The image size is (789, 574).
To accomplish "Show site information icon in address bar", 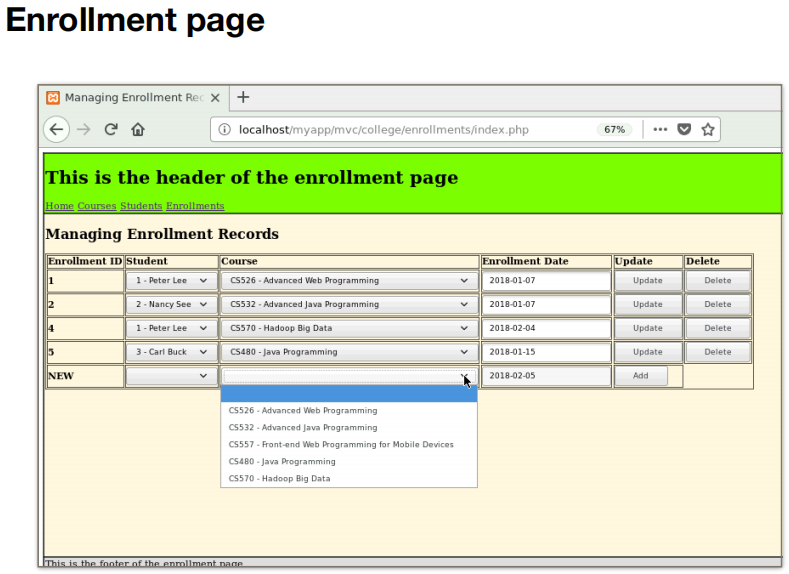I will click(x=224, y=130).
